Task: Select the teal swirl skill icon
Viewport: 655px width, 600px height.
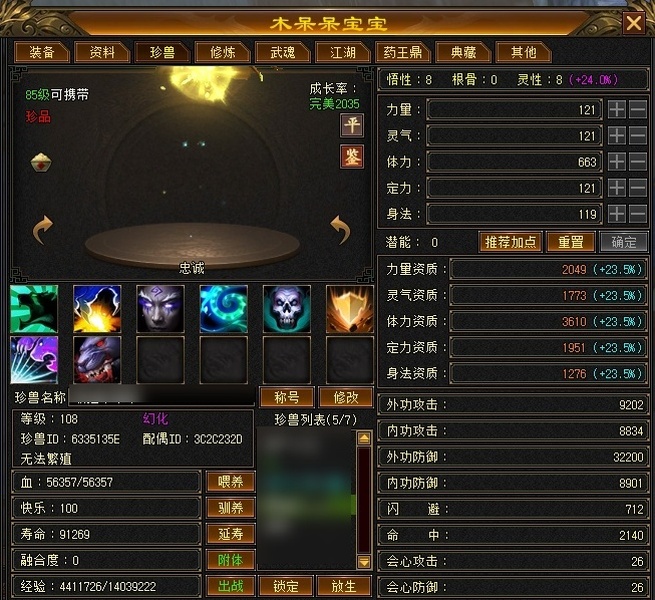Action: [x=223, y=309]
